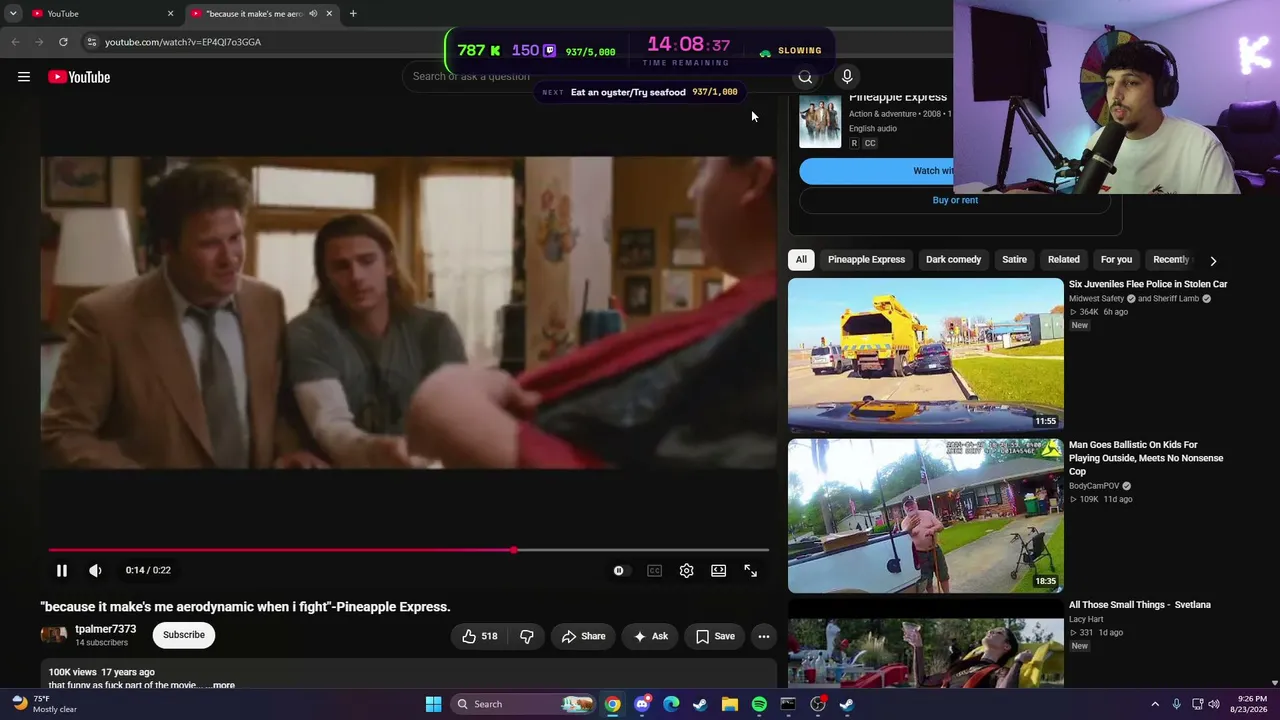Expand the description with ...more
The image size is (1280, 720).
click(222, 685)
